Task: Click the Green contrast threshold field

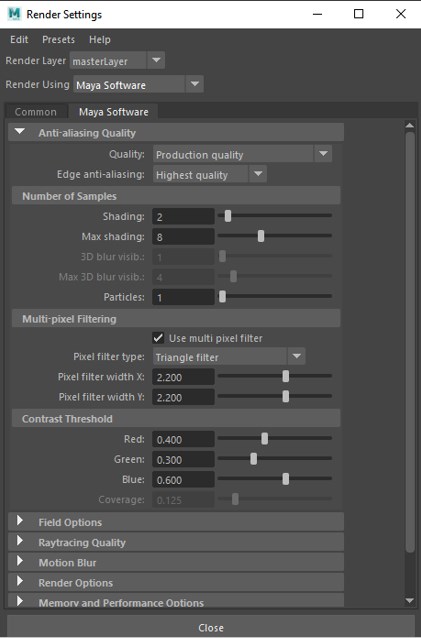Action: [183, 459]
